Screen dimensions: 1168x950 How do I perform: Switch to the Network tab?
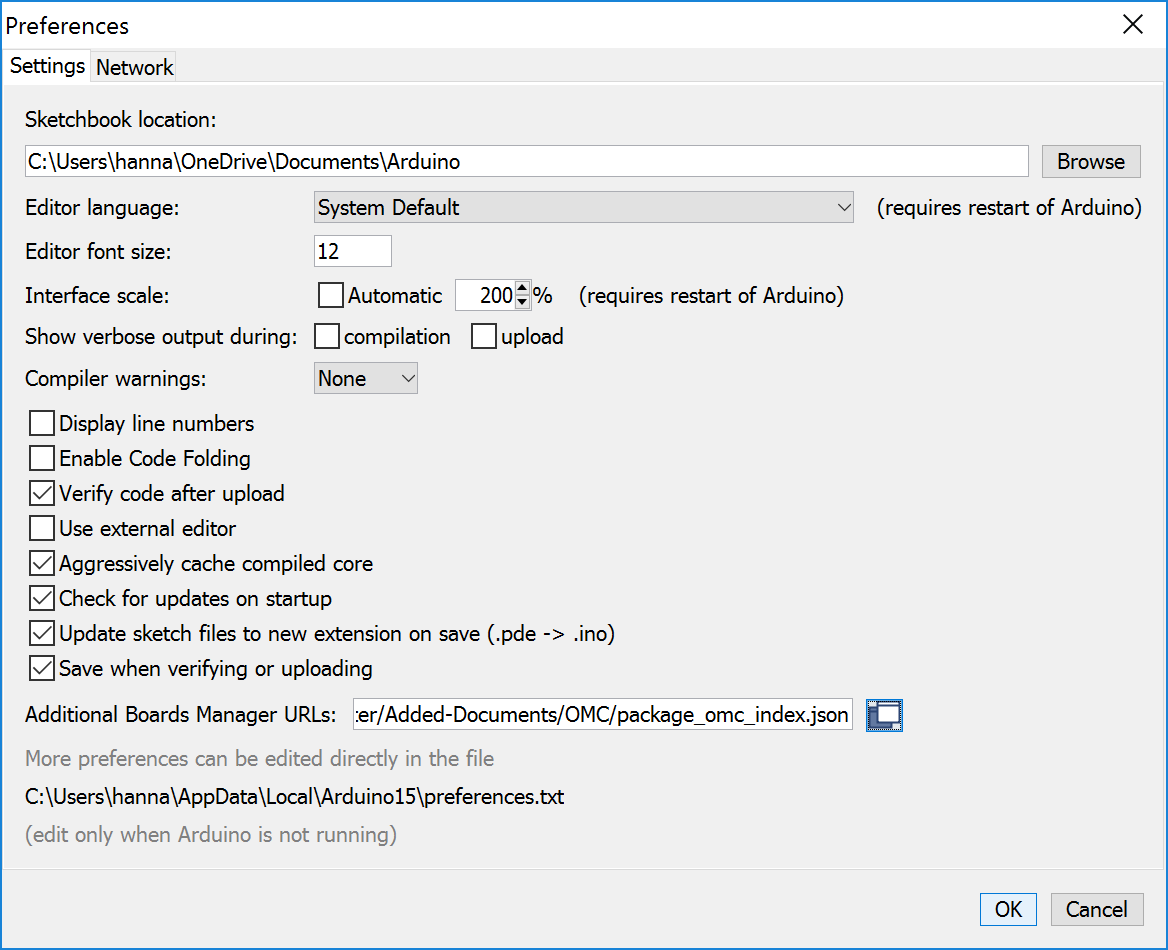pyautogui.click(x=133, y=66)
